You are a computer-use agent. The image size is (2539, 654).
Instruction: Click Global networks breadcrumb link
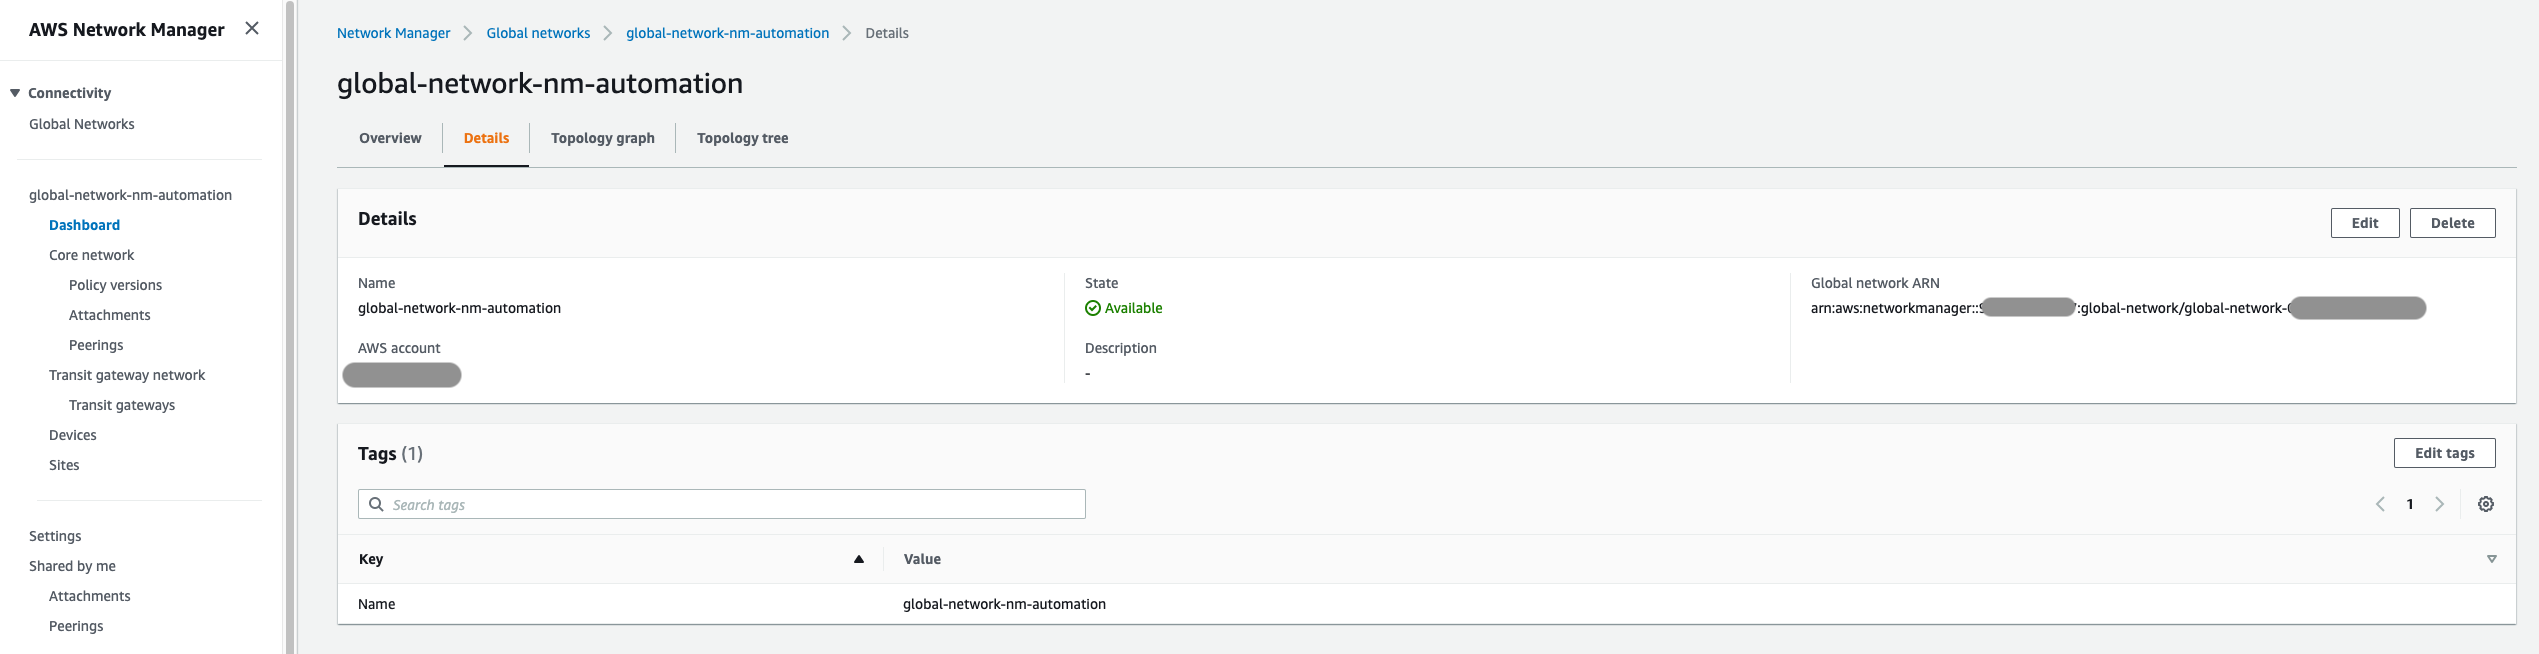pyautogui.click(x=538, y=33)
